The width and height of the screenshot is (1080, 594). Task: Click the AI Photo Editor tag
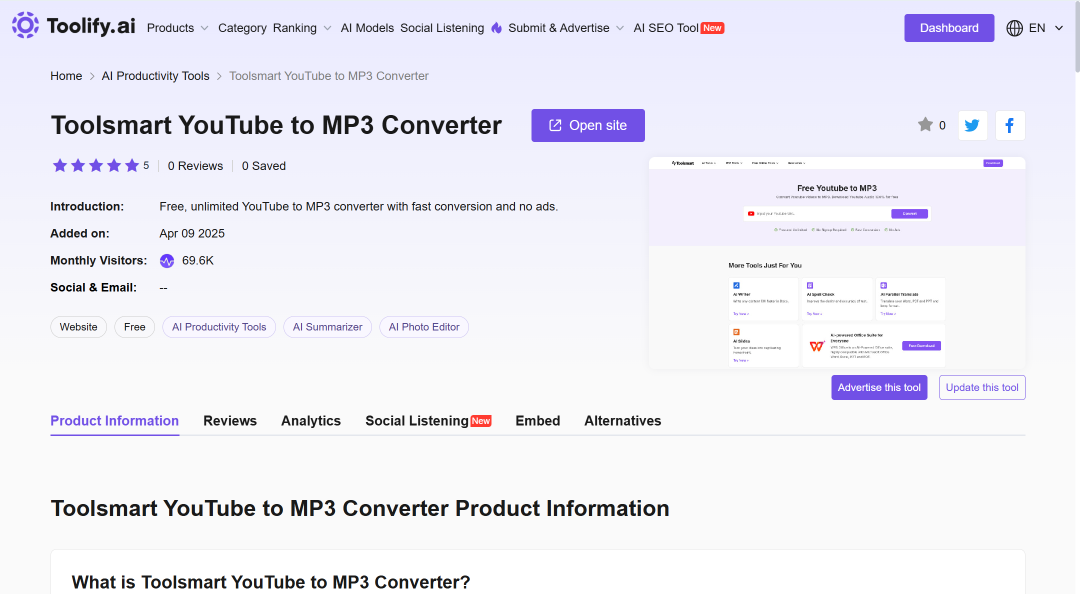424,327
